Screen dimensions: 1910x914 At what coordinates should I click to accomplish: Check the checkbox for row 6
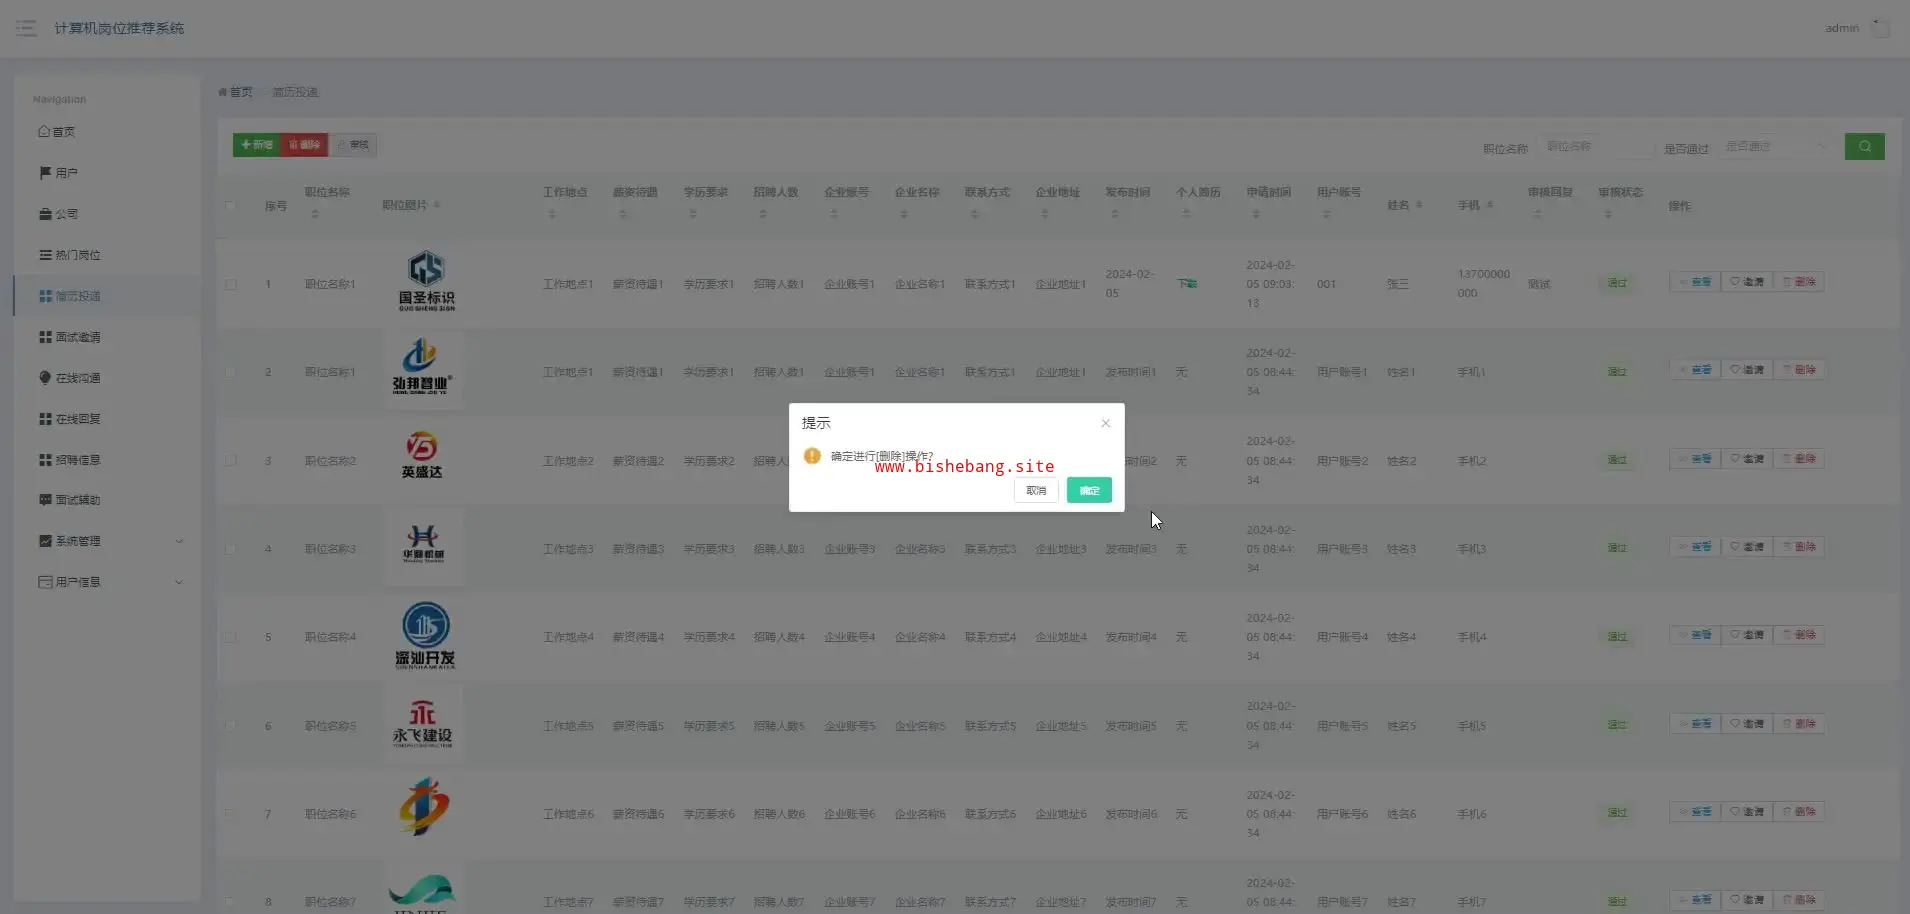(231, 725)
